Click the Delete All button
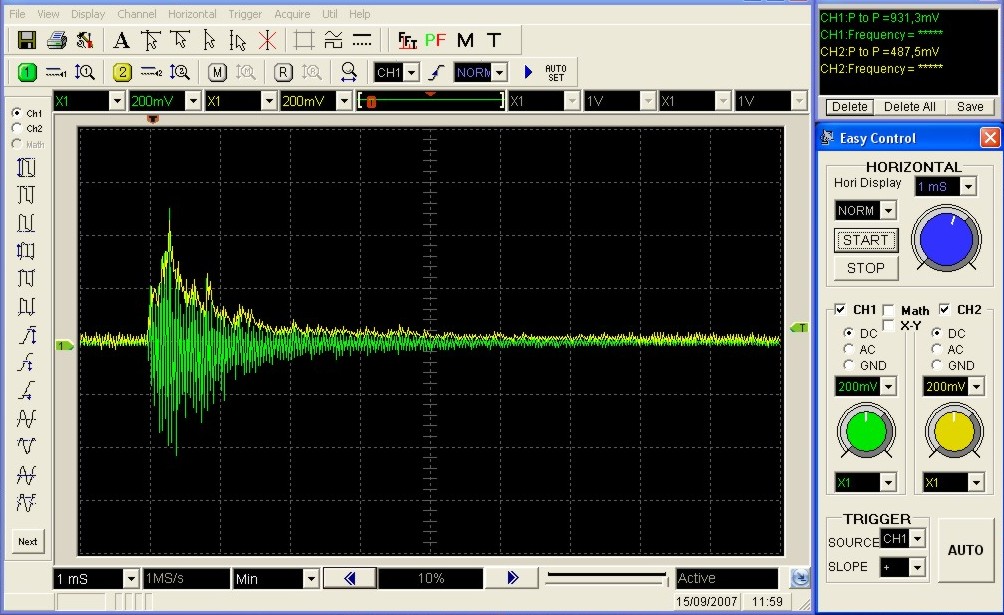 click(909, 107)
